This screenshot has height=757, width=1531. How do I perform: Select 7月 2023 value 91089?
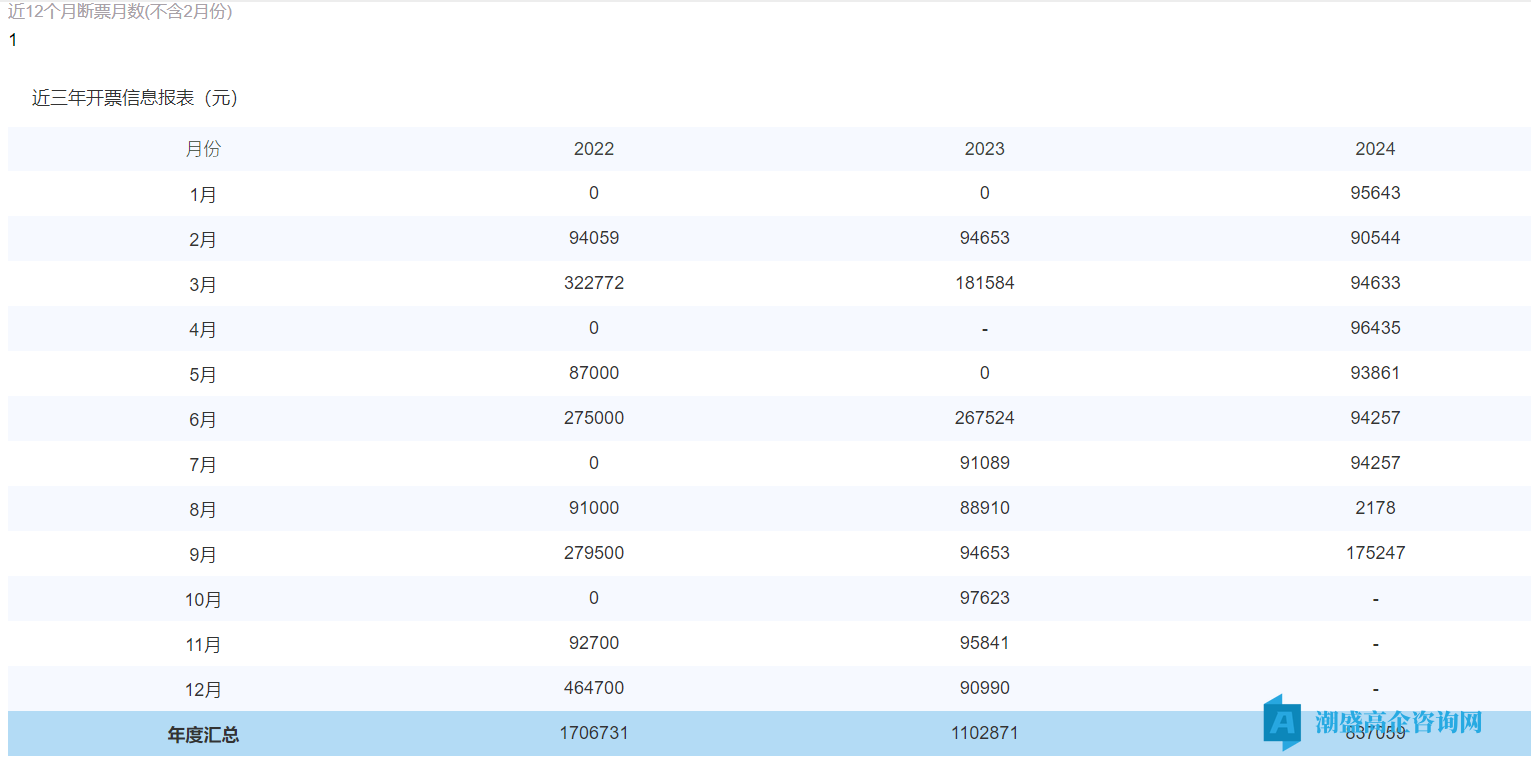(x=985, y=463)
